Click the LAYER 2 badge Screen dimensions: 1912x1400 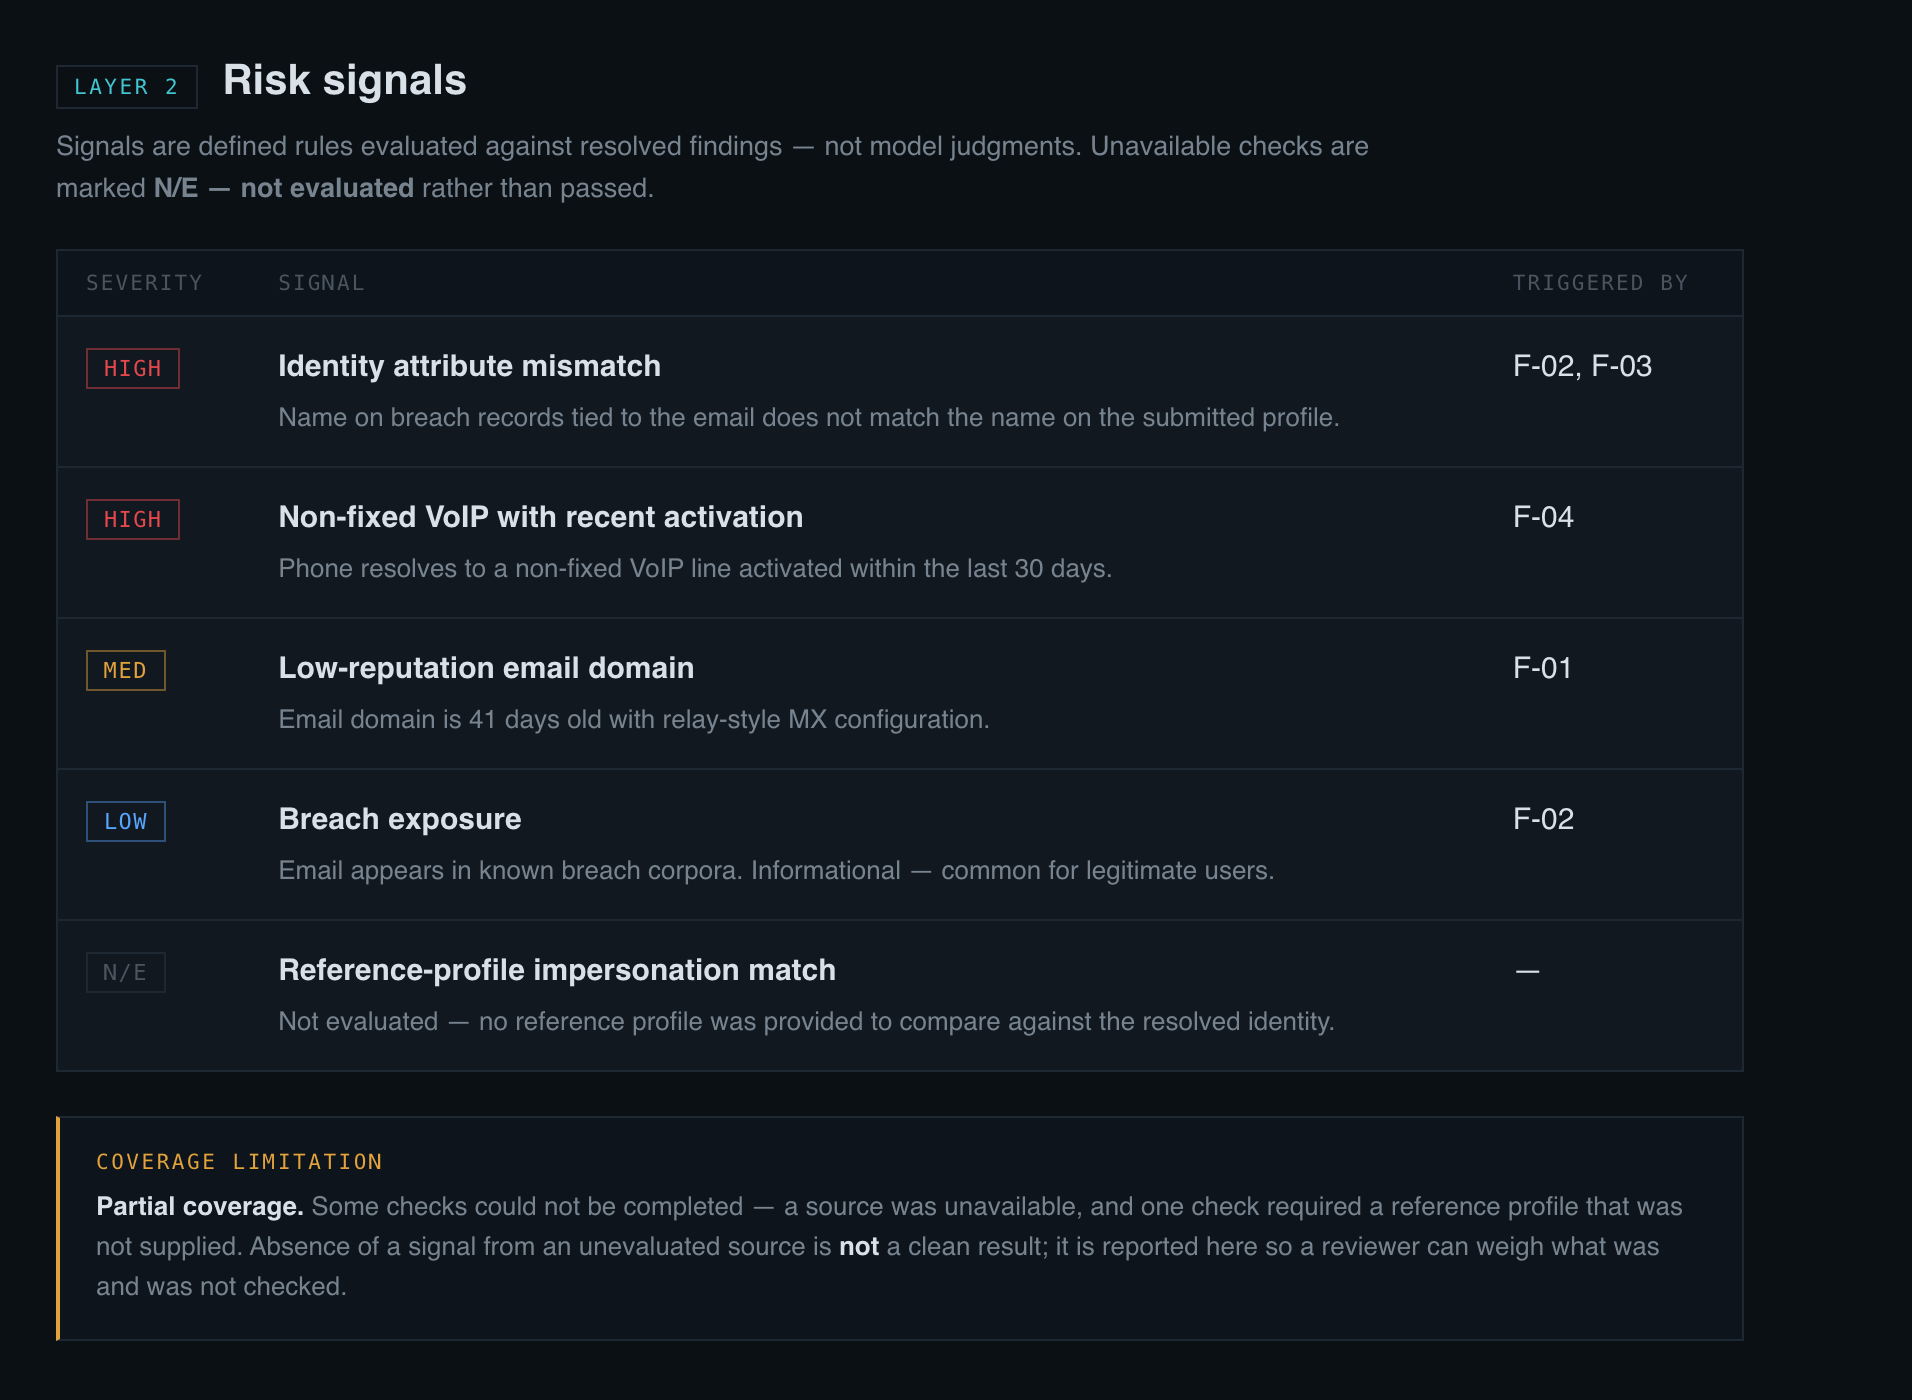pos(127,87)
